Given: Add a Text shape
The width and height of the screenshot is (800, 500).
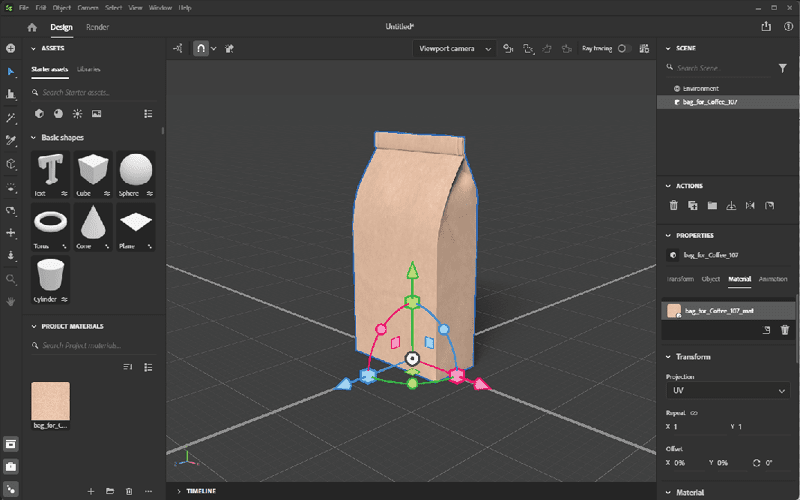Looking at the screenshot, I should 50,174.
